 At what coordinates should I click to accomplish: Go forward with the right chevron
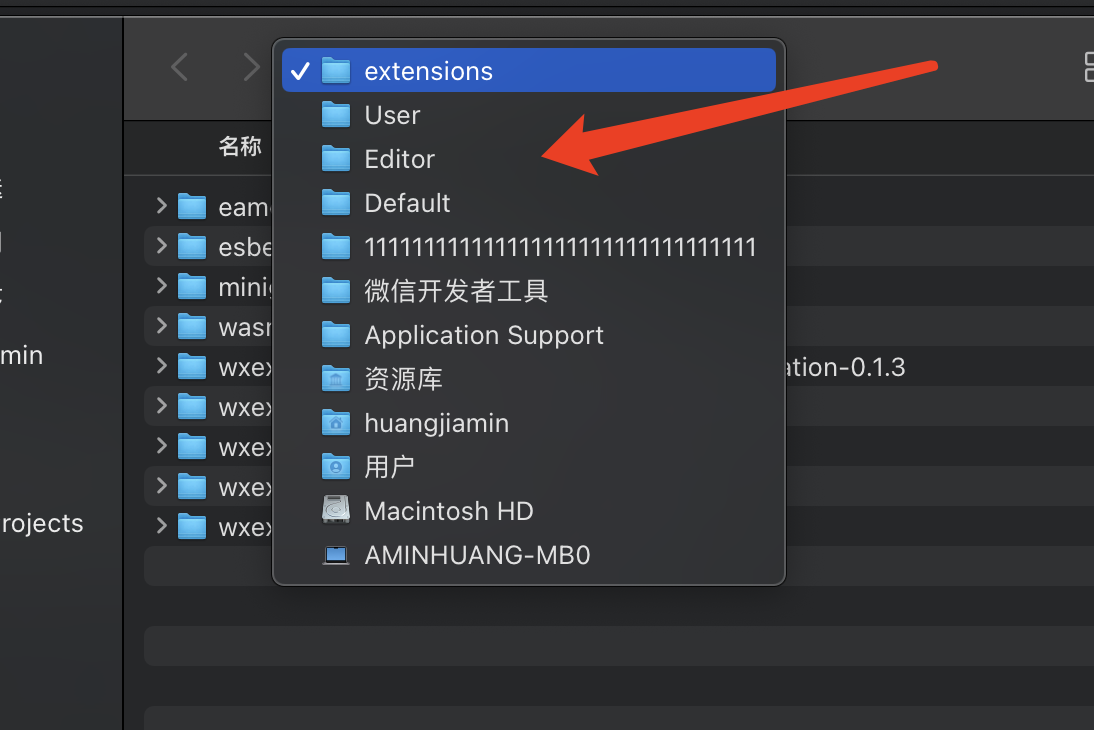[x=251, y=67]
